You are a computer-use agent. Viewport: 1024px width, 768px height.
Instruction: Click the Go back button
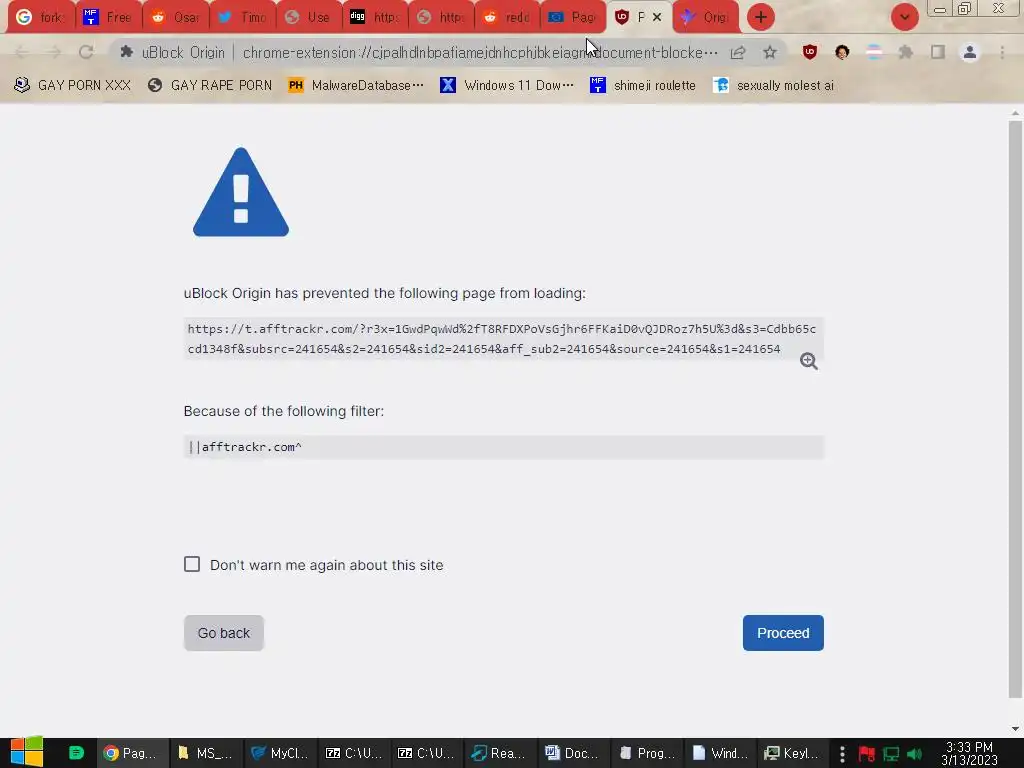click(x=223, y=633)
